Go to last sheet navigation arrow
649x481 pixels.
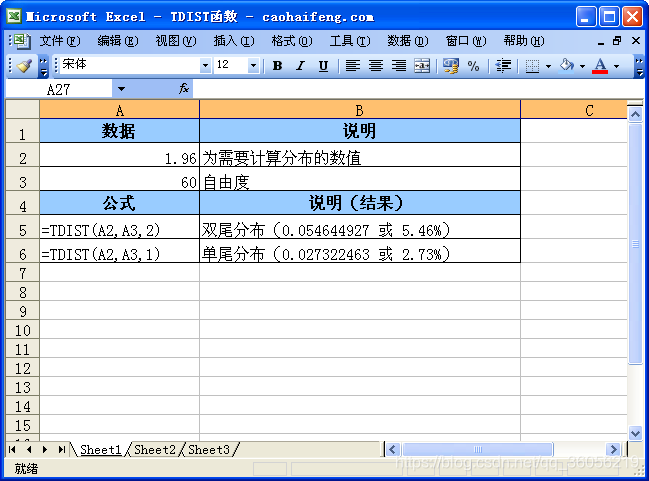[x=61, y=450]
